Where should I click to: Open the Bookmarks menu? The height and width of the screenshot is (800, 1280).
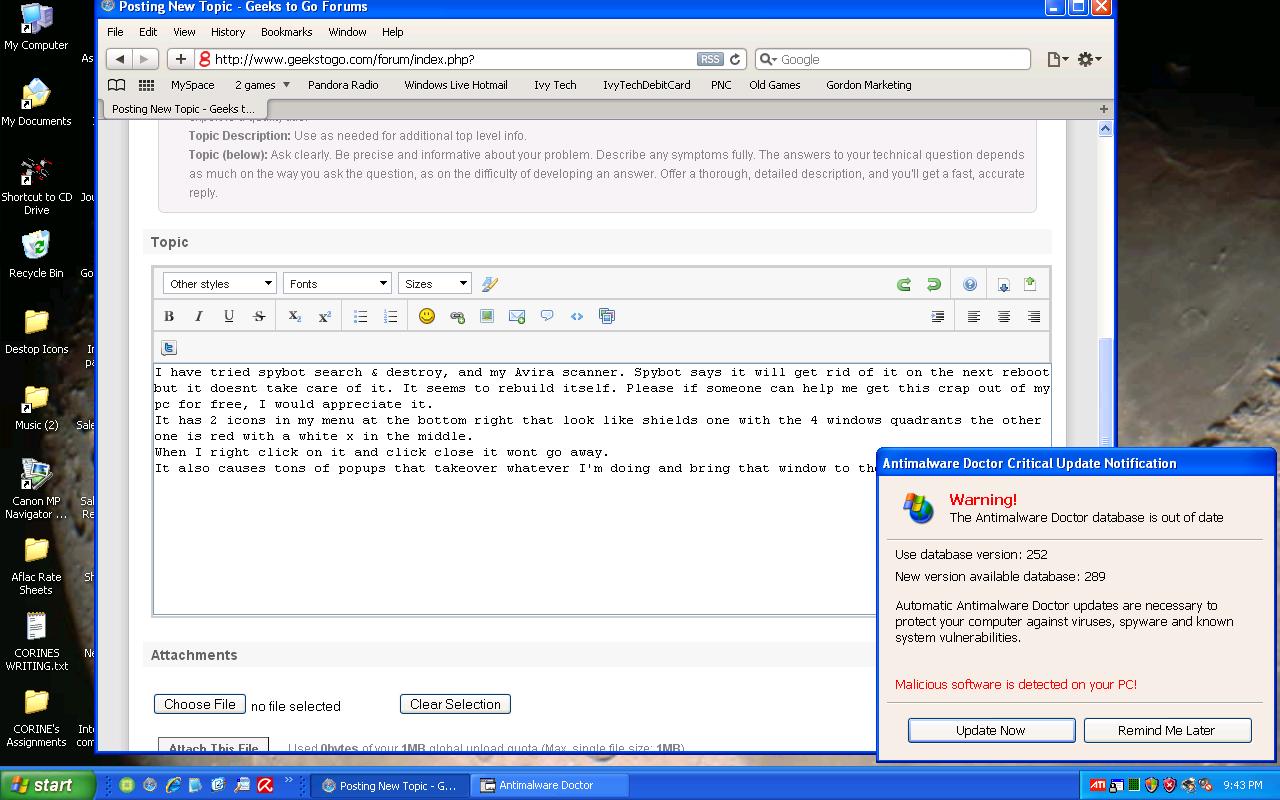pos(286,32)
